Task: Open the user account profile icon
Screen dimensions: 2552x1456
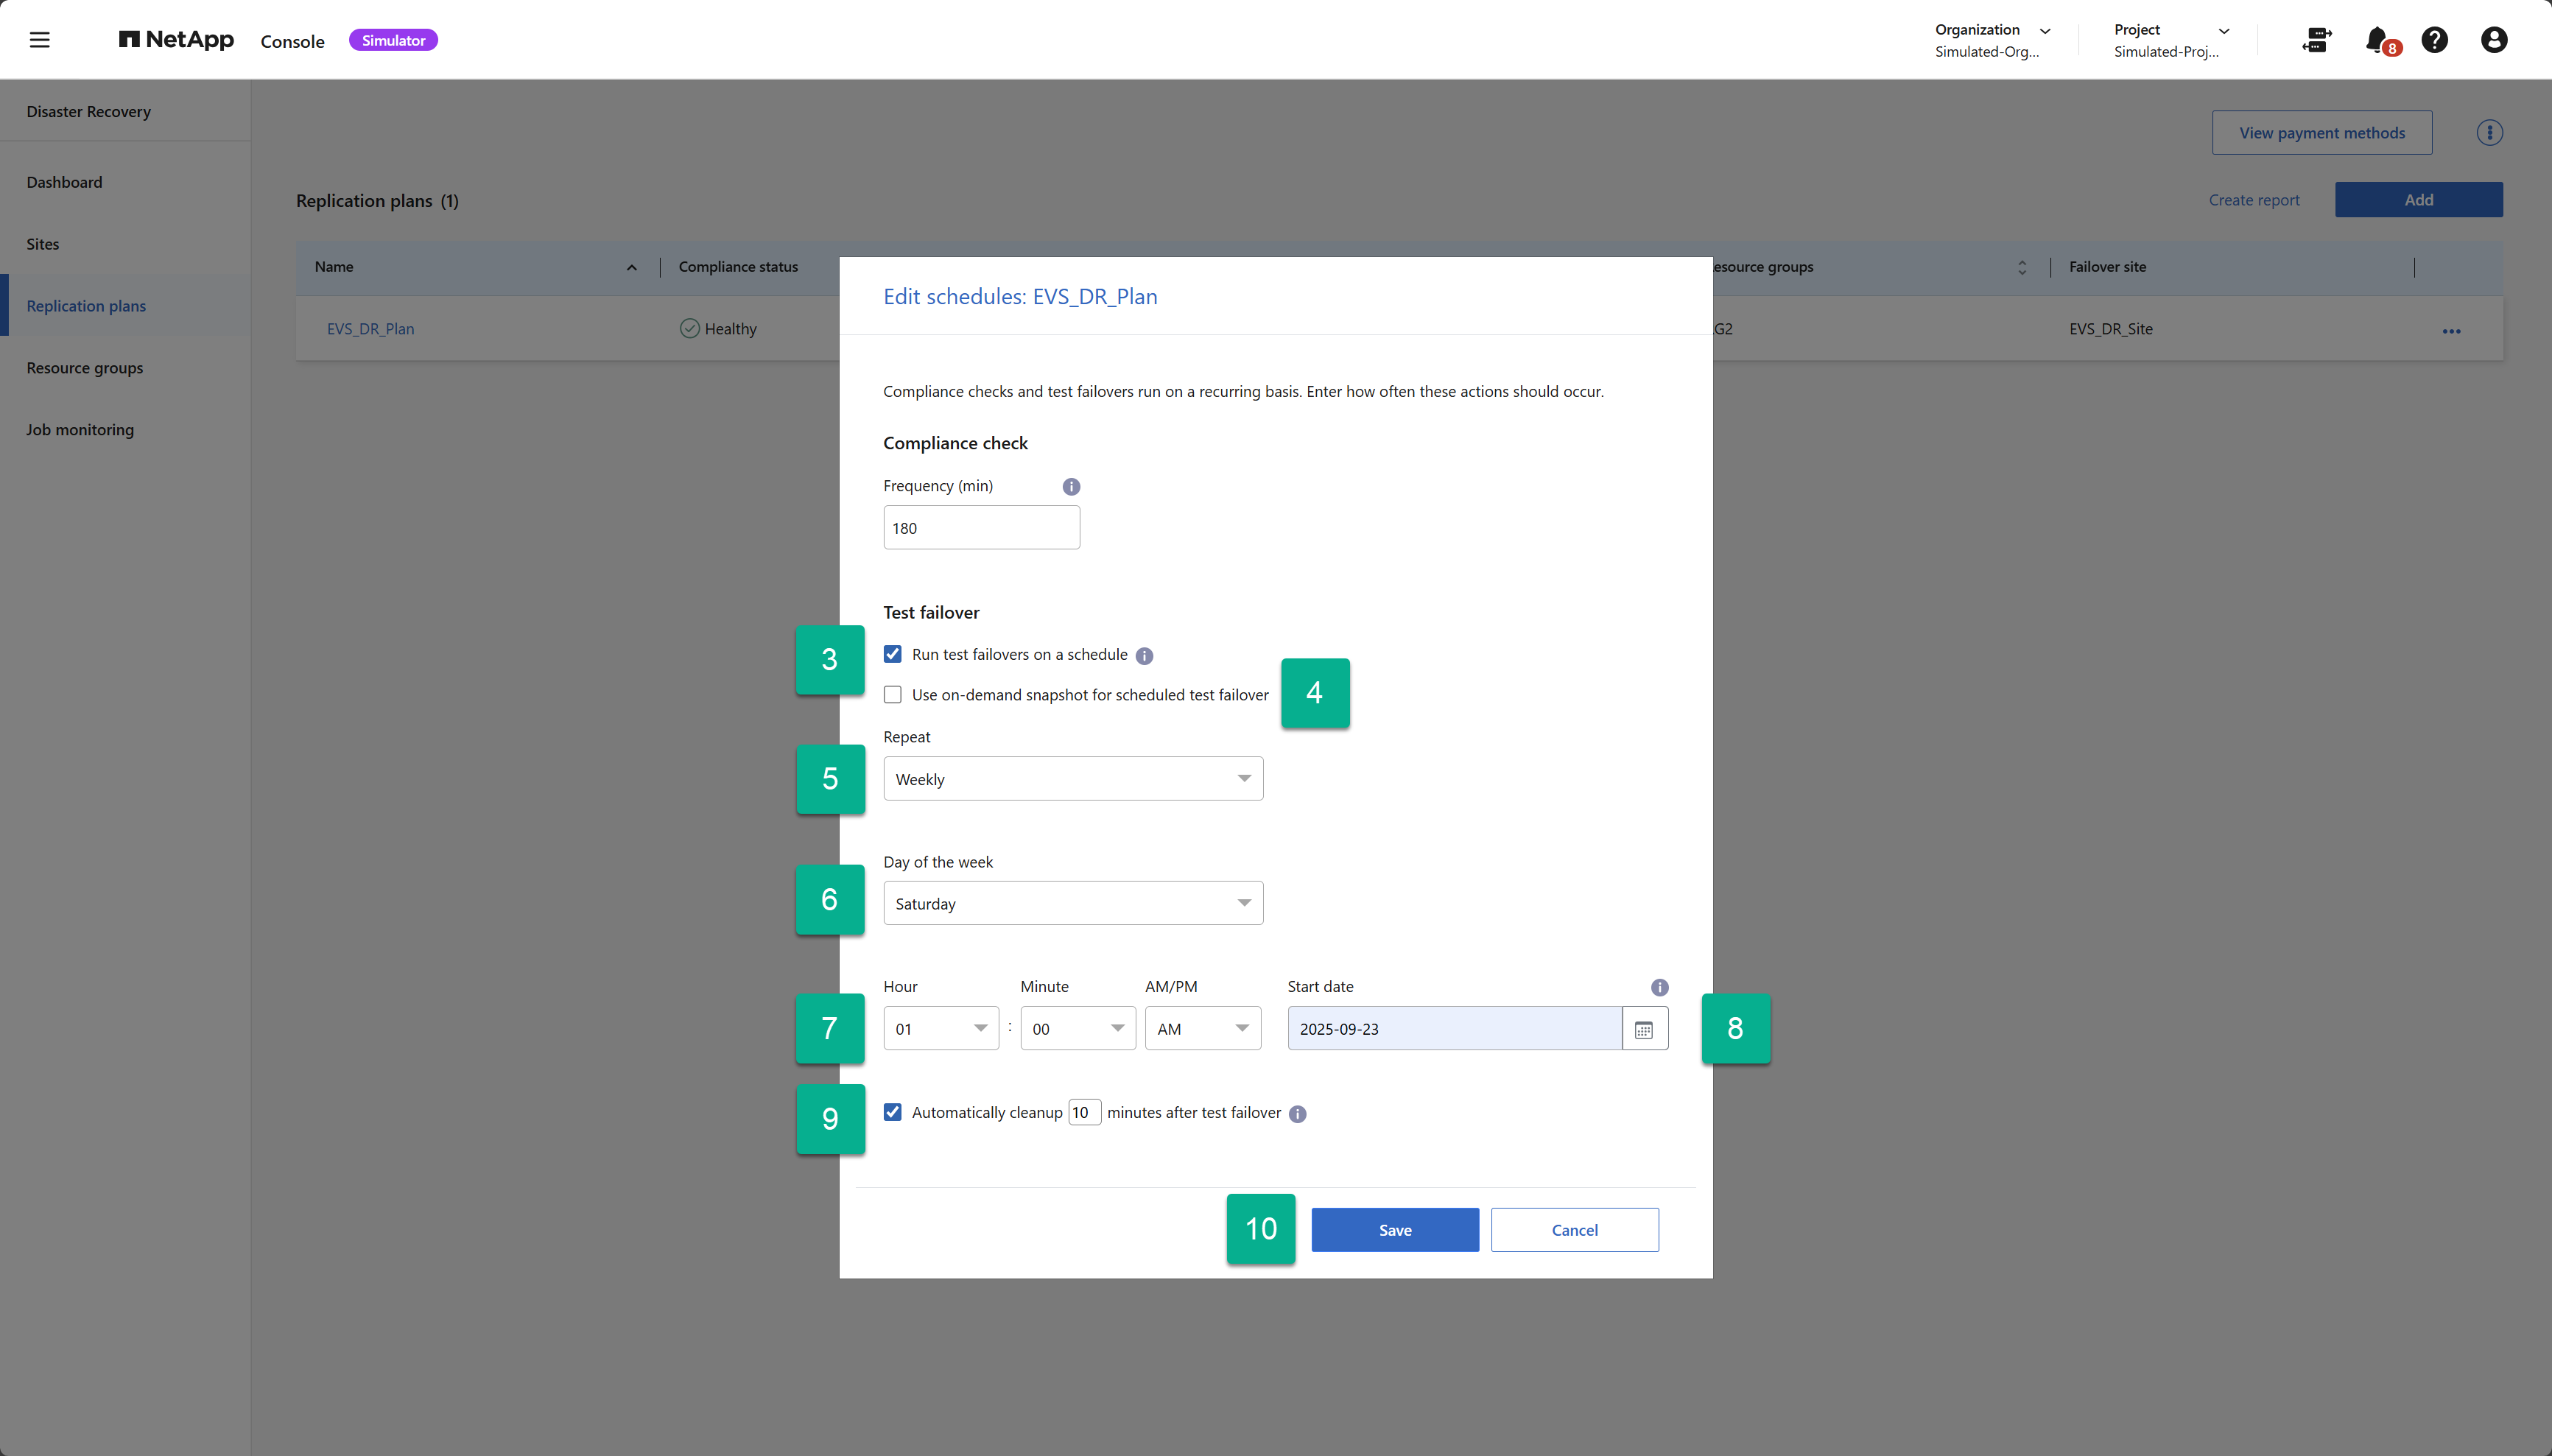Action: 2493,40
